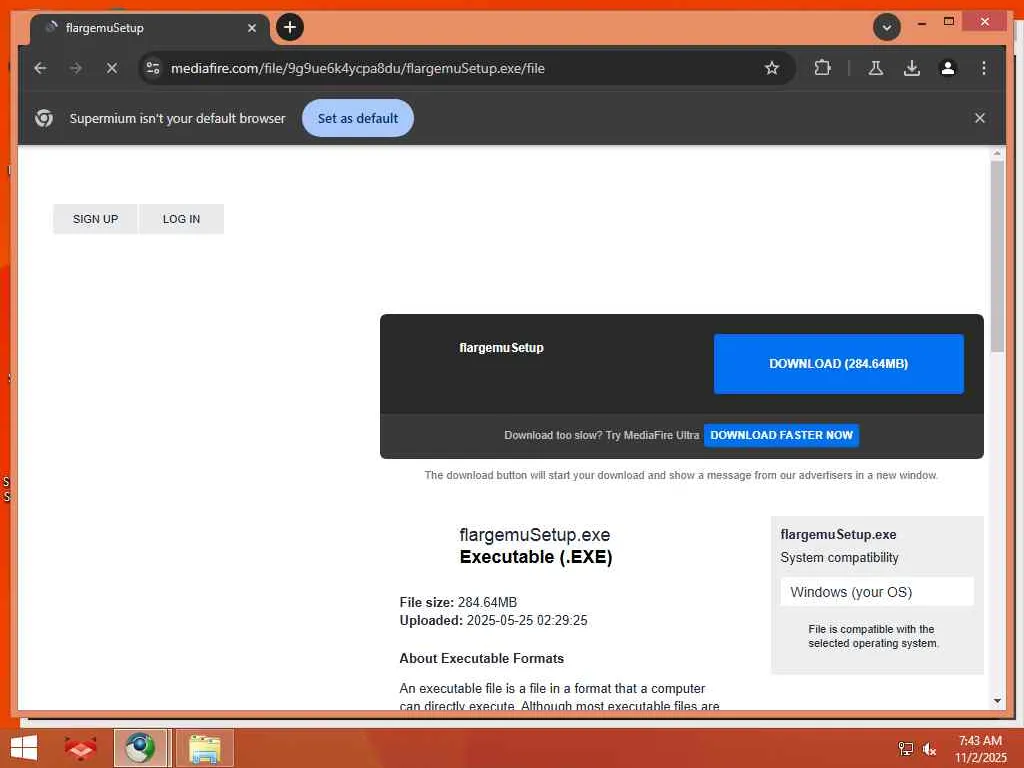Click the Executable (.EXE) heading
Viewport: 1024px width, 768px height.
[x=536, y=557]
